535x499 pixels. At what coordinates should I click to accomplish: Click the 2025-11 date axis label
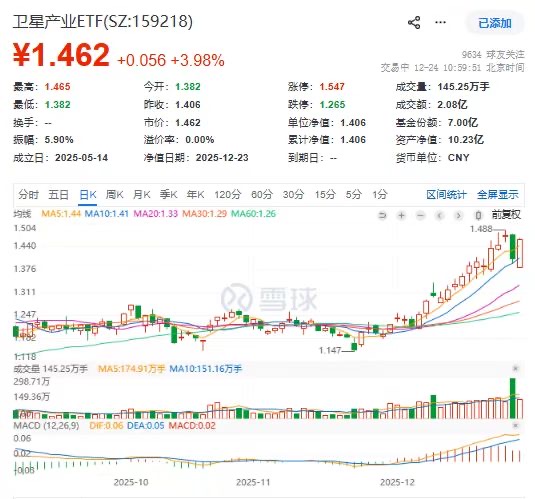click(x=253, y=482)
